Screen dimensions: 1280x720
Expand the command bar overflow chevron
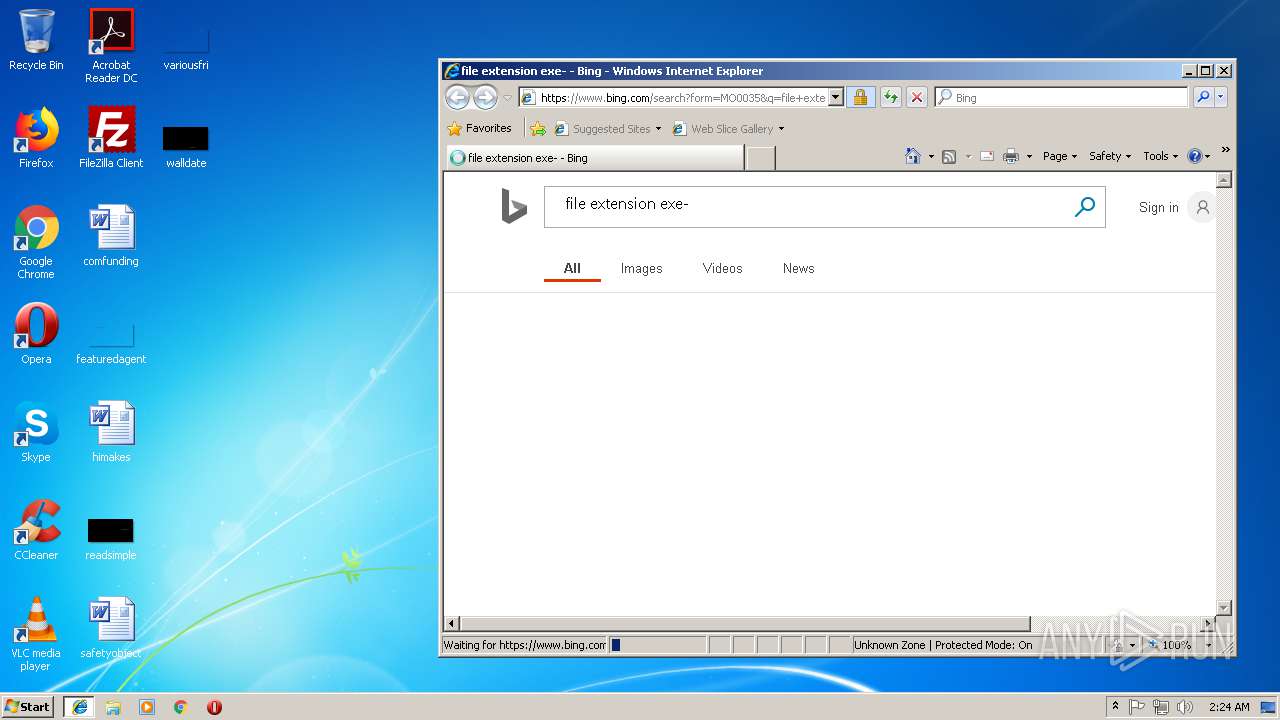[x=1225, y=150]
